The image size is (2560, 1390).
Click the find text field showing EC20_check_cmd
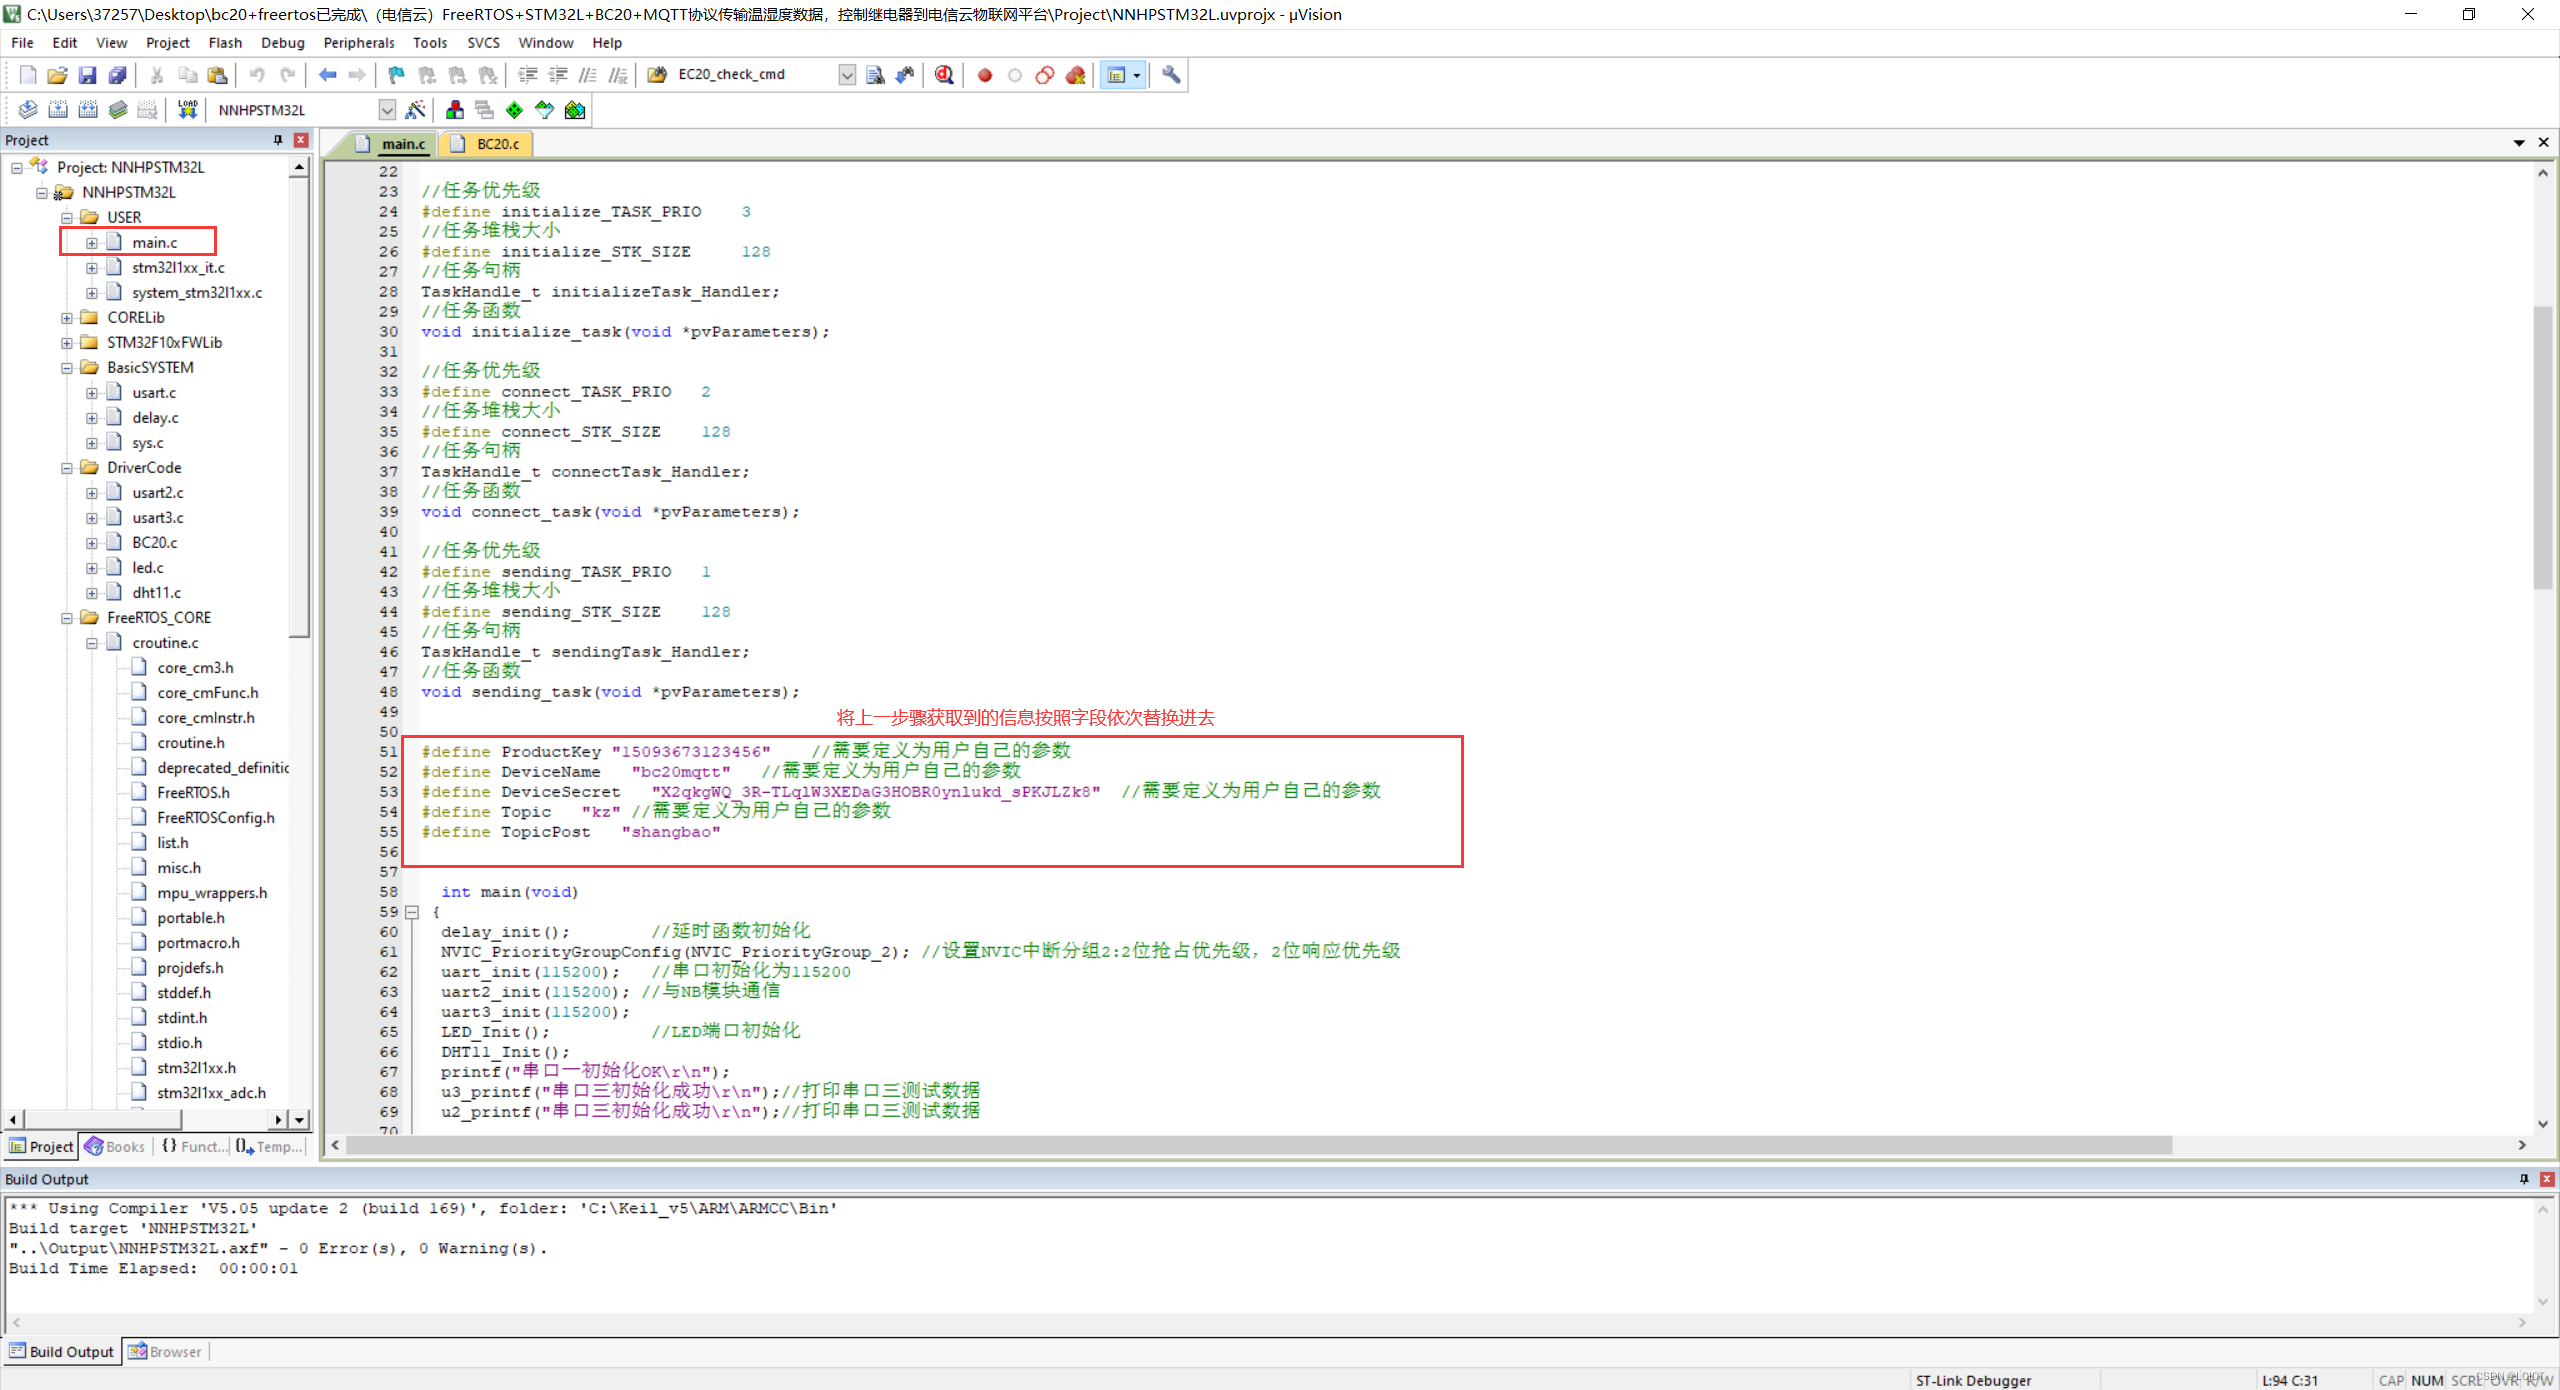[x=755, y=75]
